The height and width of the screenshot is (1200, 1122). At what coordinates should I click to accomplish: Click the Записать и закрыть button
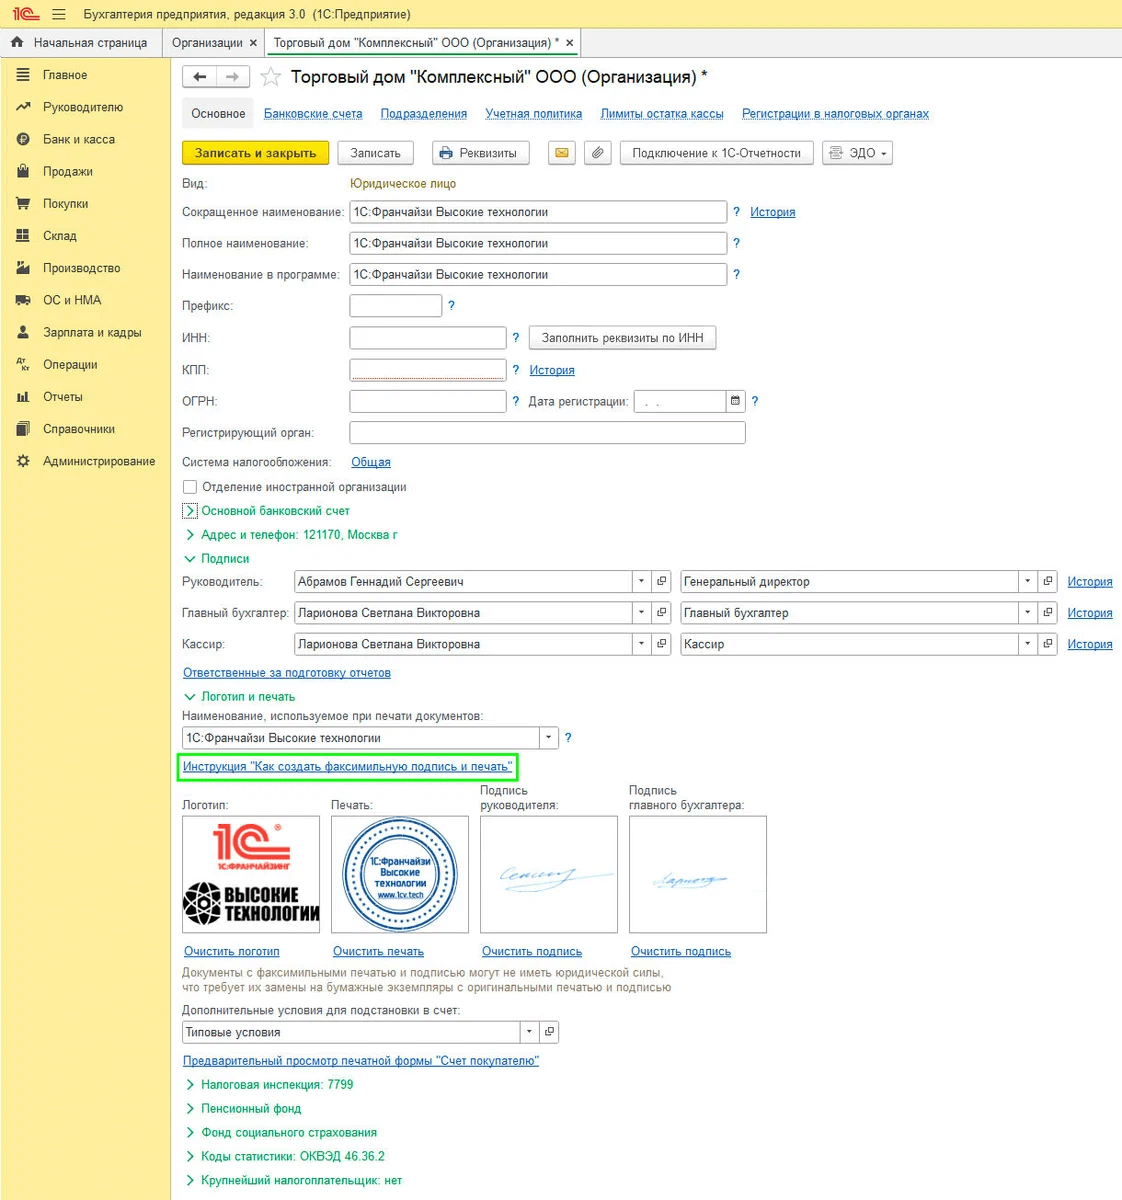click(x=255, y=153)
